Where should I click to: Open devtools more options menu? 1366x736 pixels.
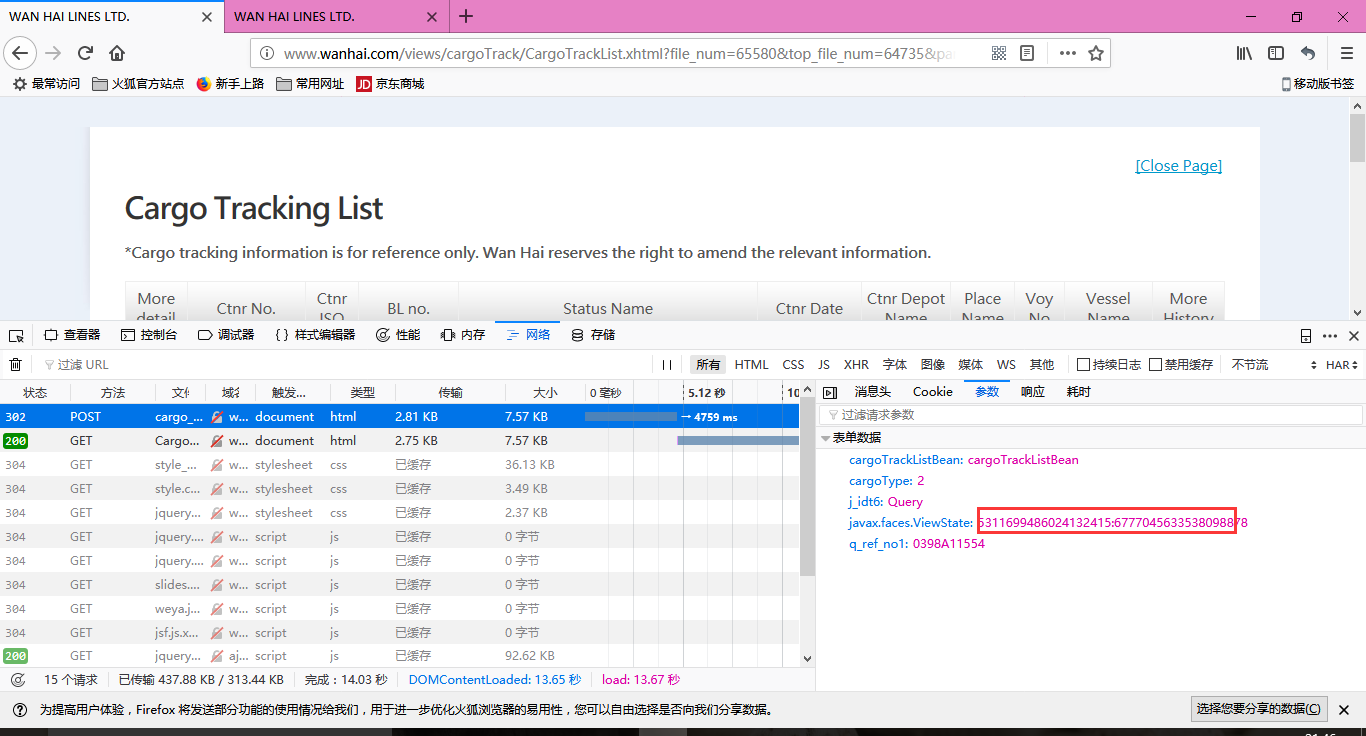(1330, 336)
